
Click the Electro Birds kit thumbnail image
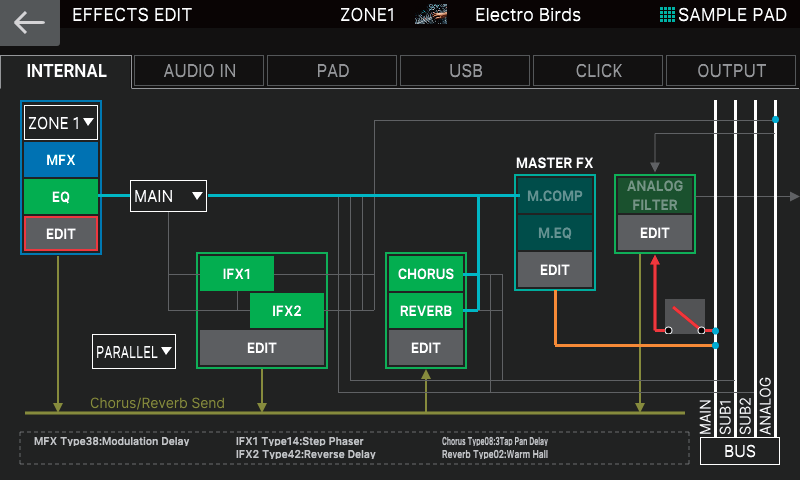click(430, 15)
